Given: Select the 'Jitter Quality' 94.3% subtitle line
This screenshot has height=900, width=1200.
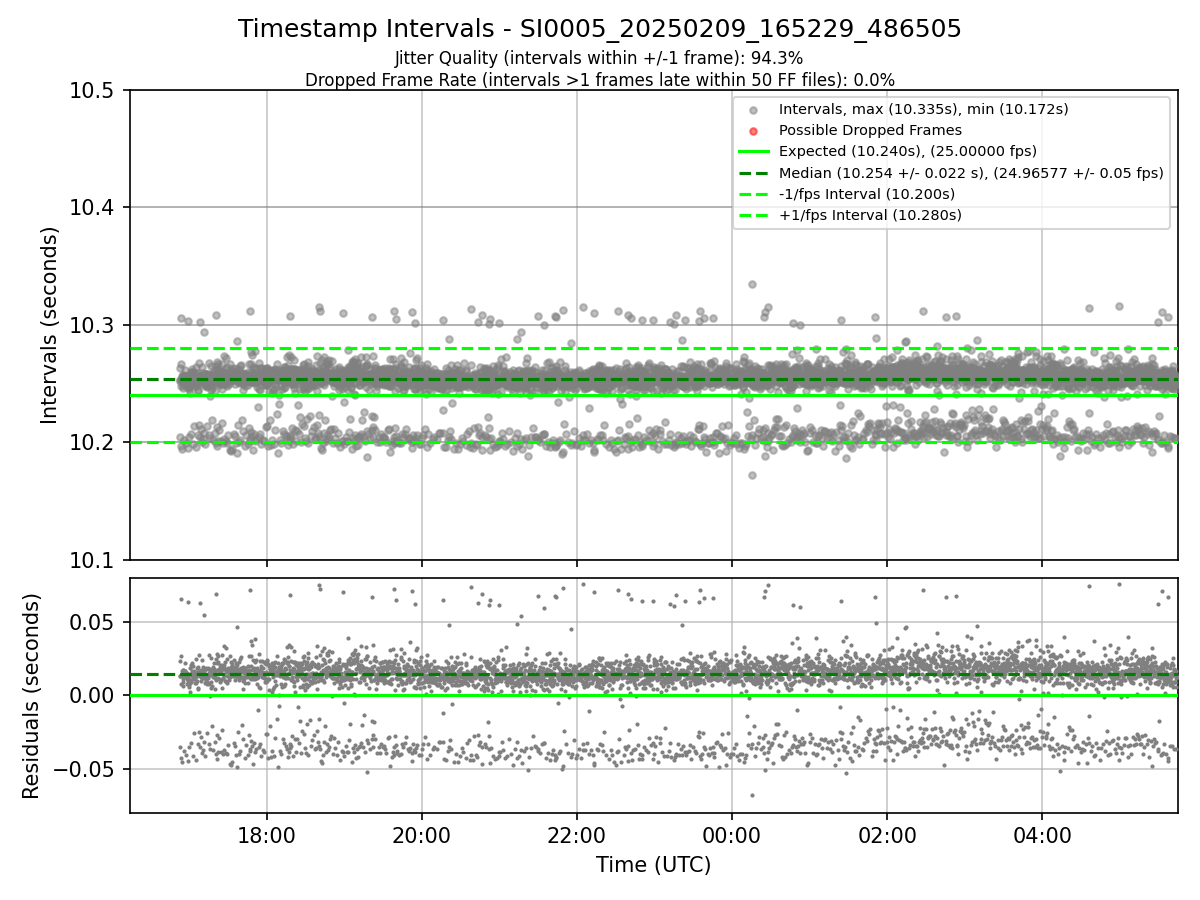Looking at the screenshot, I should tap(599, 59).
